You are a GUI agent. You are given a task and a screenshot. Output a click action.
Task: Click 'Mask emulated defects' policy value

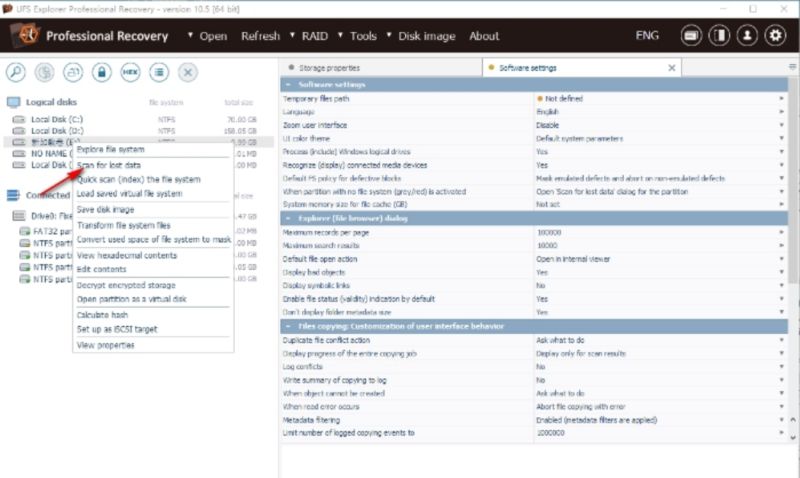click(630, 179)
